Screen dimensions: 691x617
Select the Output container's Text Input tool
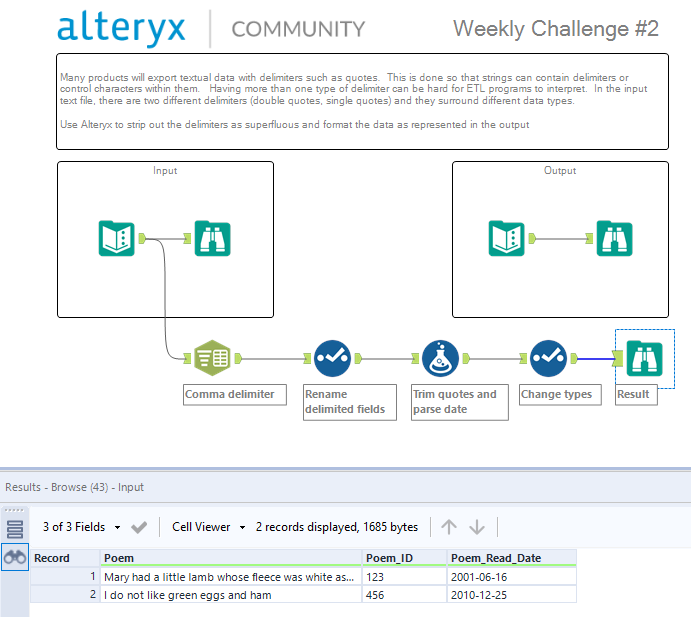[506, 238]
